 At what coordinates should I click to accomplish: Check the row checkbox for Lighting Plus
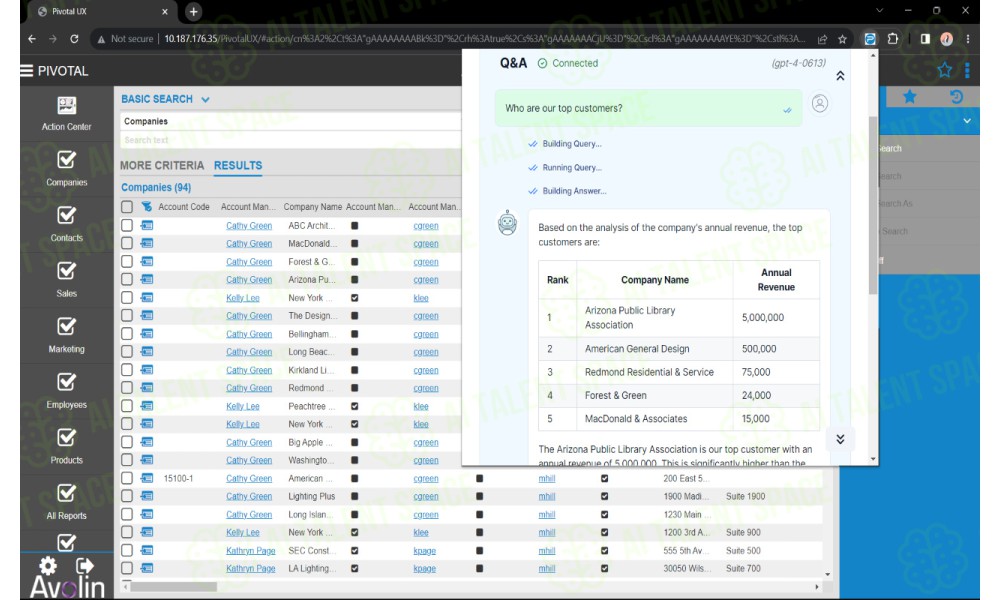(x=127, y=496)
